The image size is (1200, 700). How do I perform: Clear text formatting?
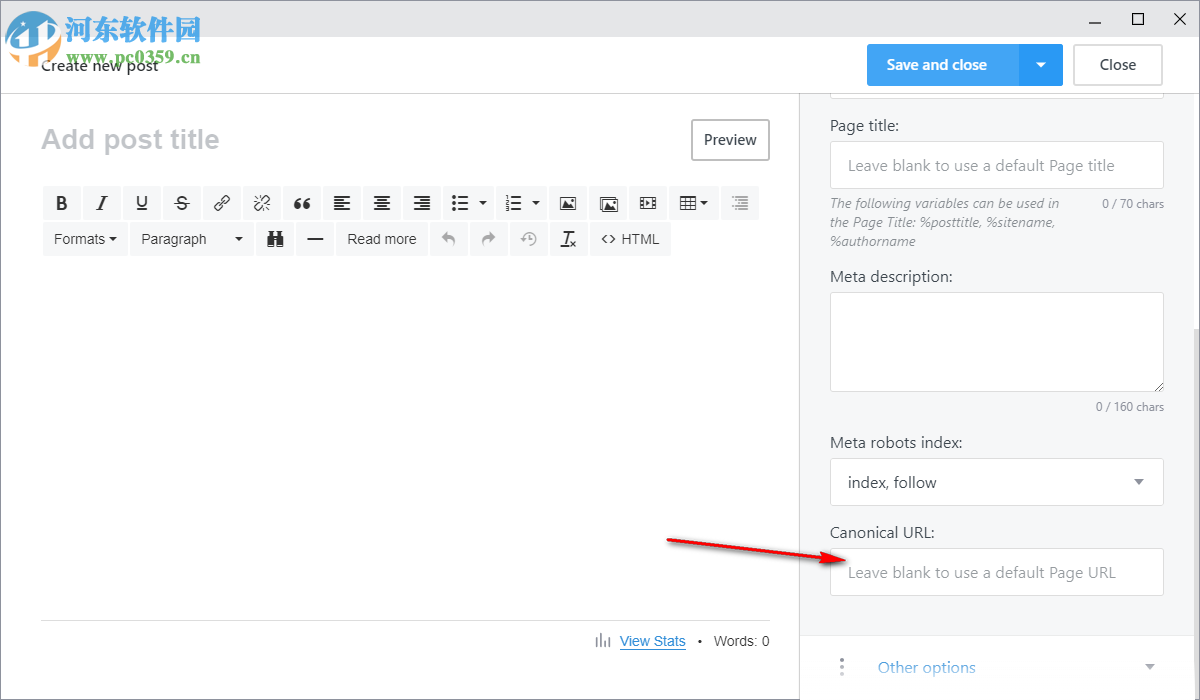[x=569, y=239]
